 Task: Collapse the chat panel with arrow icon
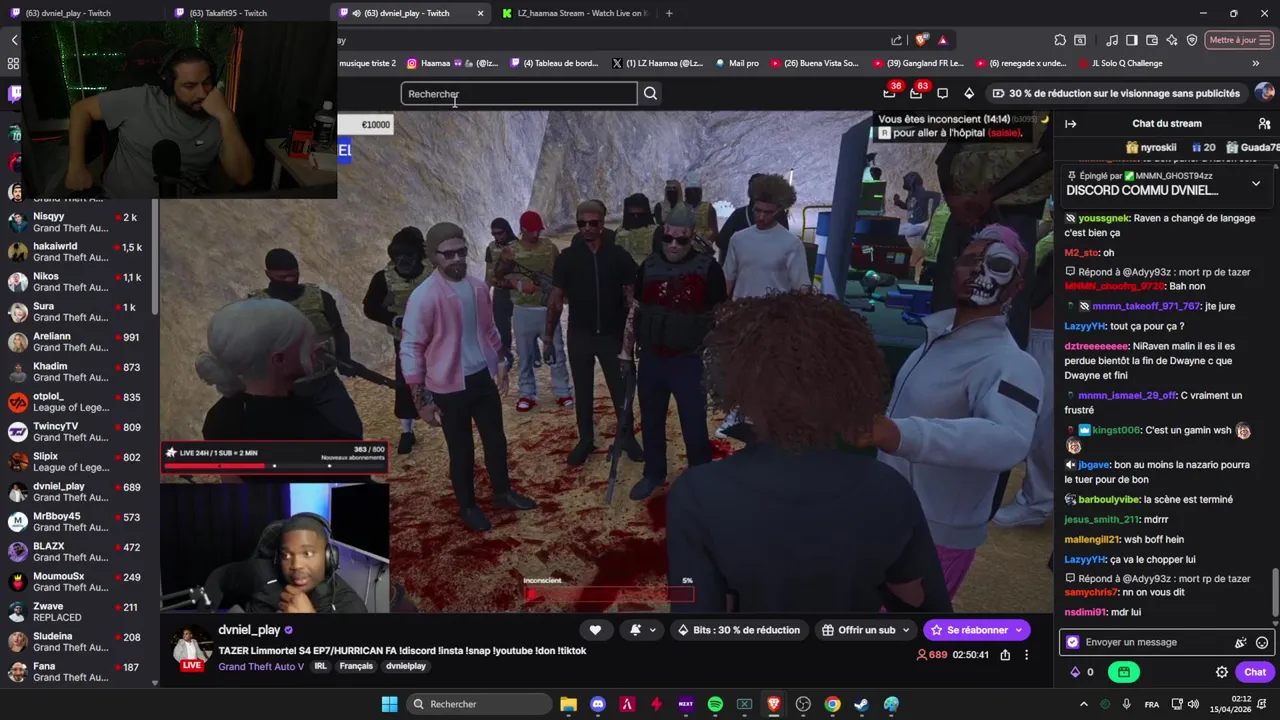point(1070,124)
